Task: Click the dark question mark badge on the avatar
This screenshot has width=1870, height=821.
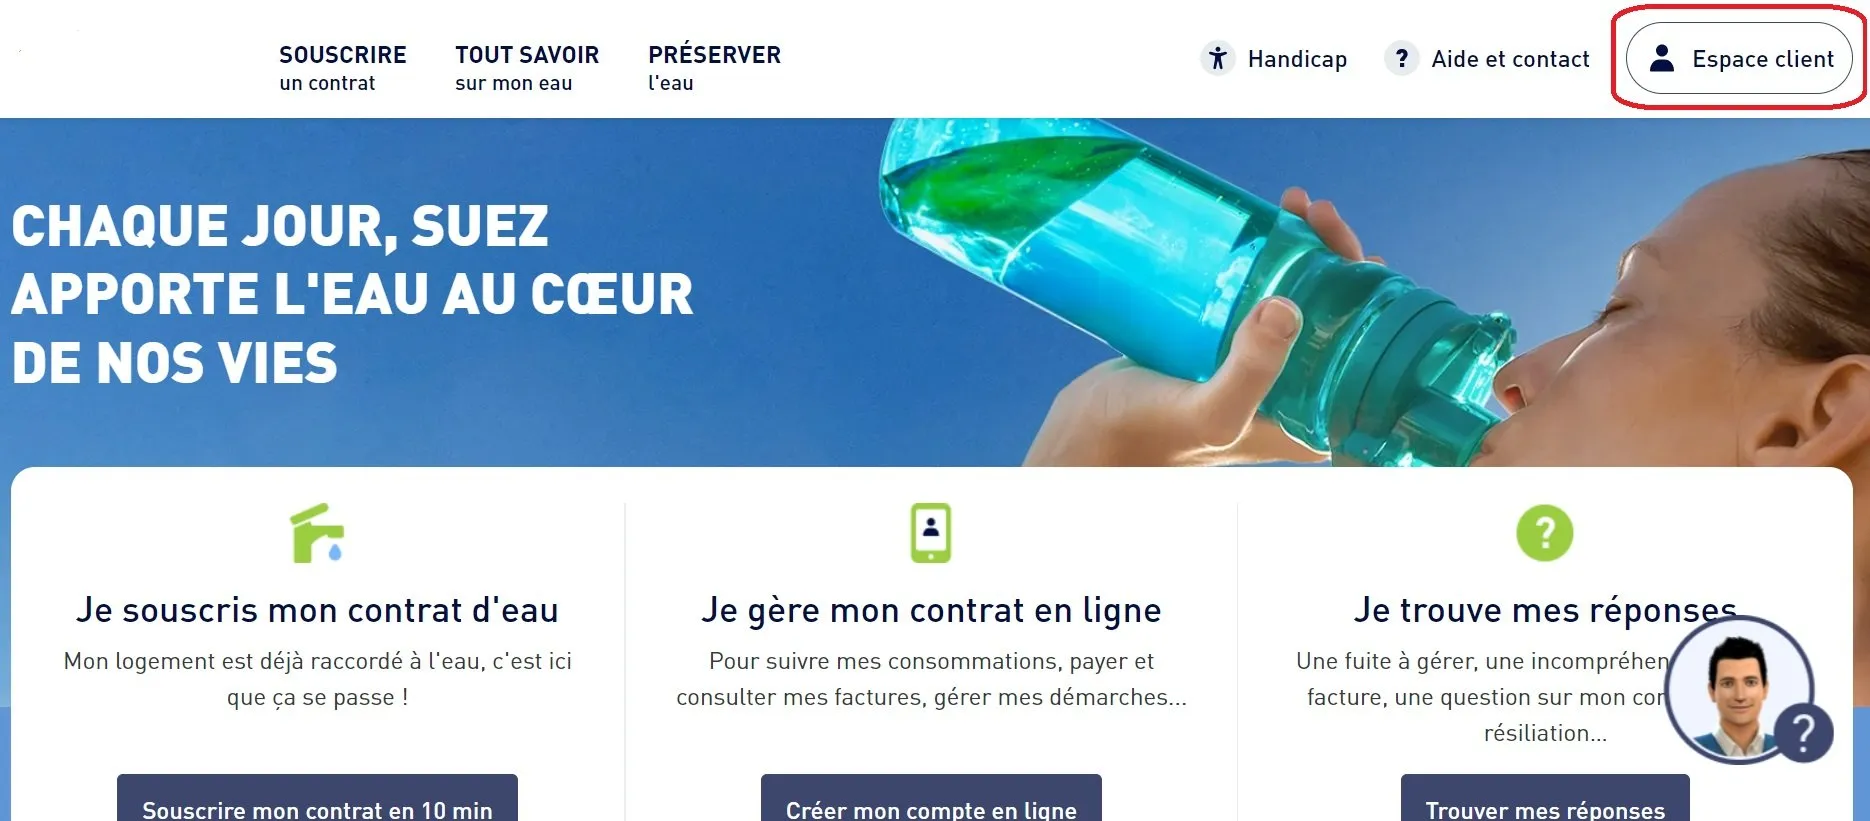Action: click(x=1805, y=733)
